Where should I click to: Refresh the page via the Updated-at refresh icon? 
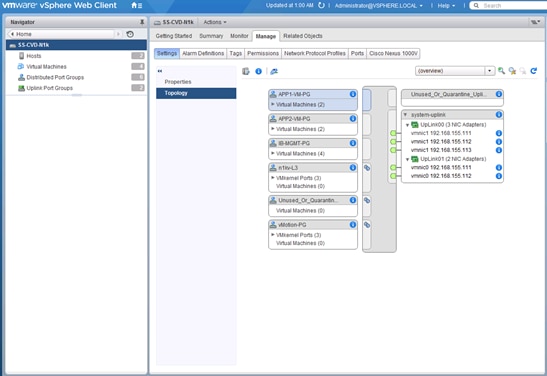321,6
